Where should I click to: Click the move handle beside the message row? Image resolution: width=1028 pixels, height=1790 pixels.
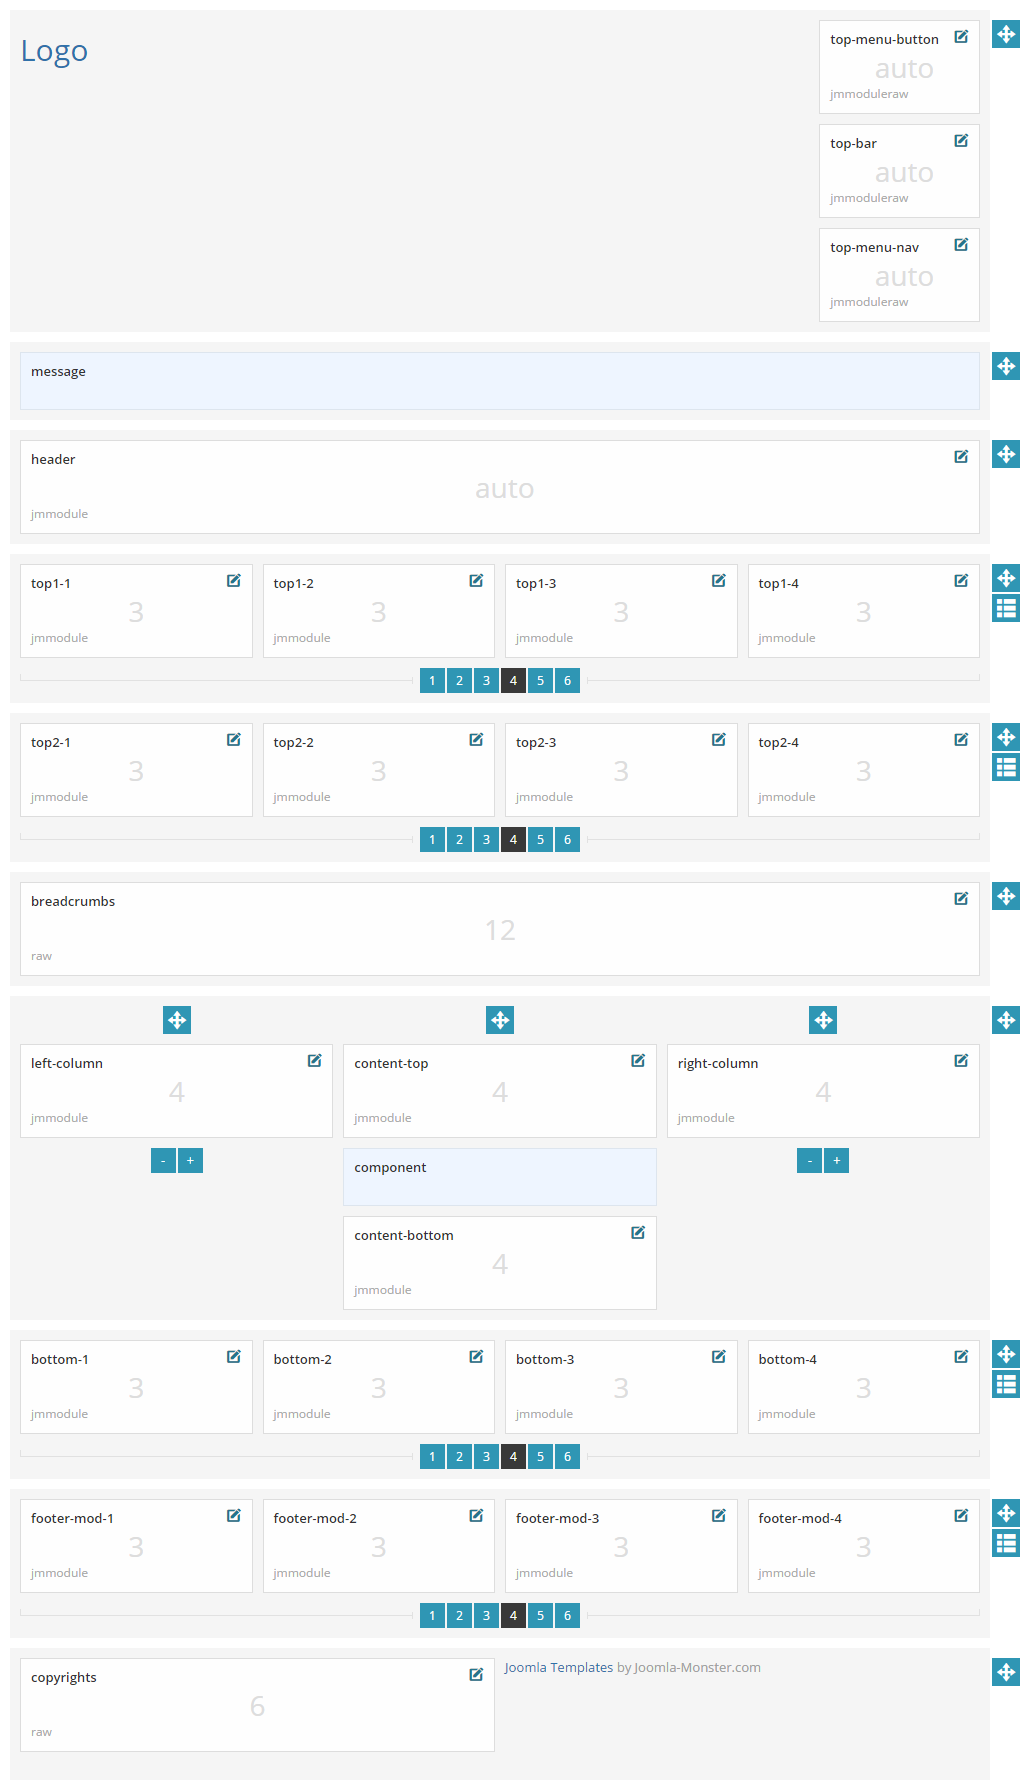pos(1006,366)
